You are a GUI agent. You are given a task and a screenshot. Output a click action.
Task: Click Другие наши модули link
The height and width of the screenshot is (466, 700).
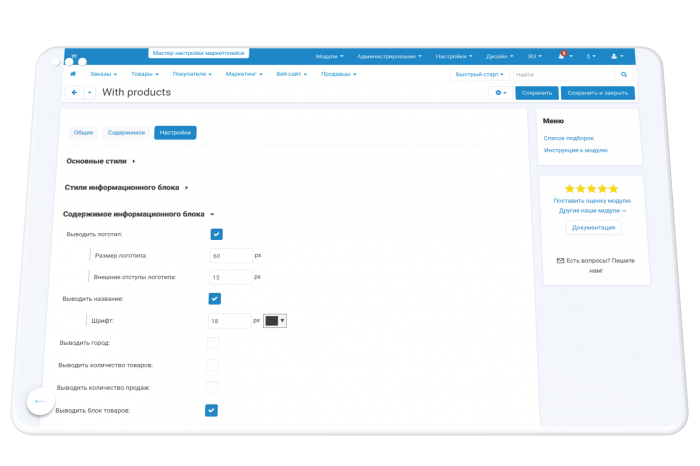pos(592,211)
